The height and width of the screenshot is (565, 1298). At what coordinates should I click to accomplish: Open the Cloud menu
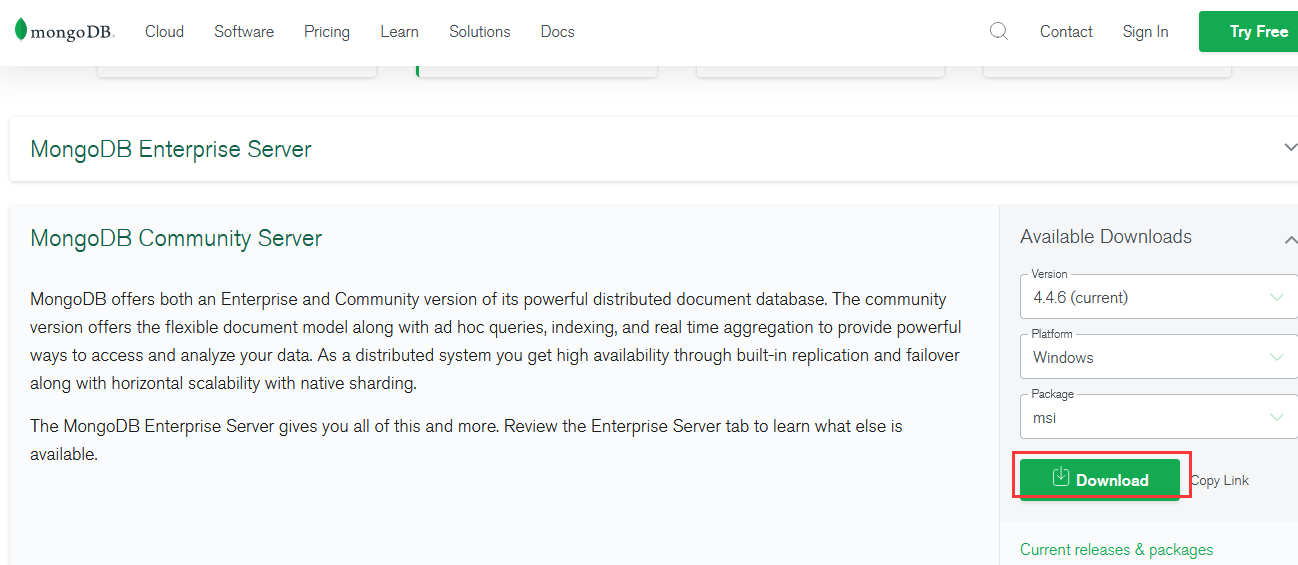coord(164,32)
